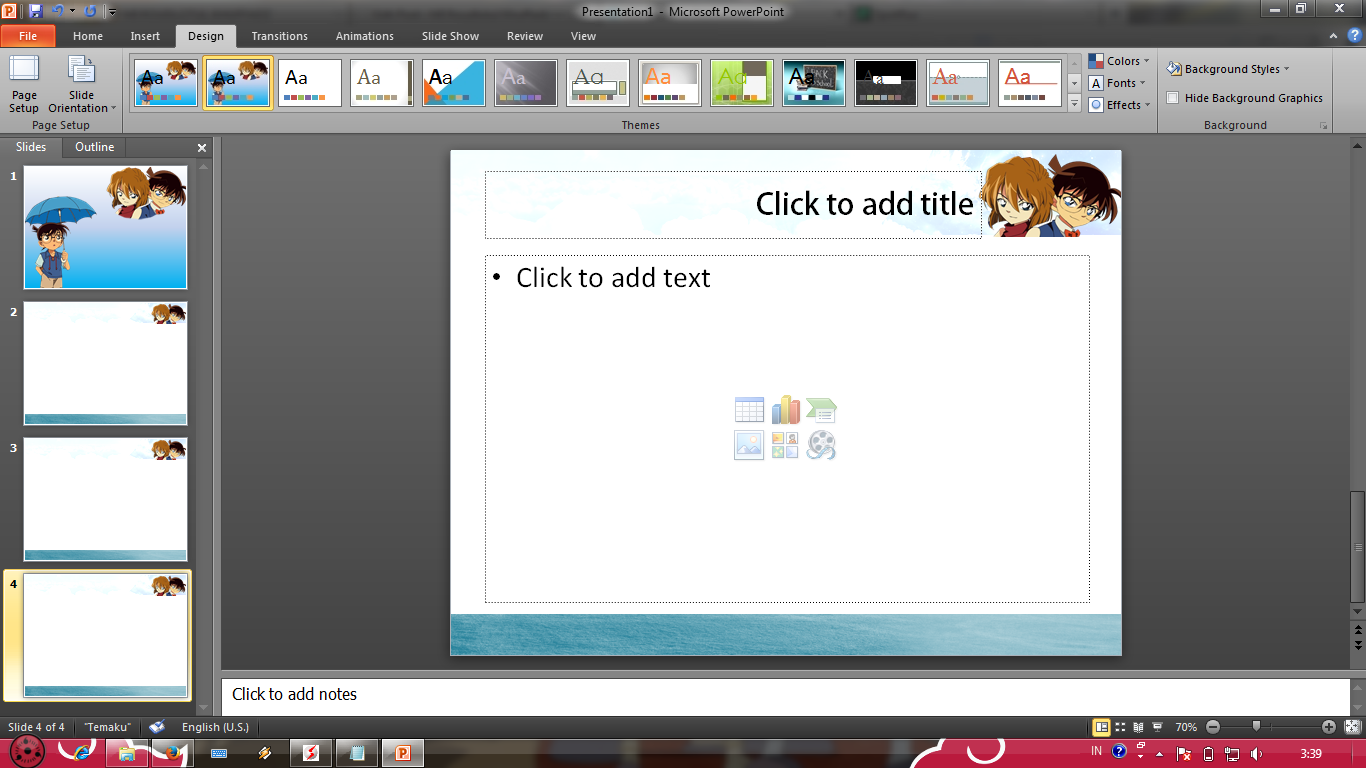Insert picture from file placeholder icon
This screenshot has height=768, width=1366.
[x=749, y=445]
